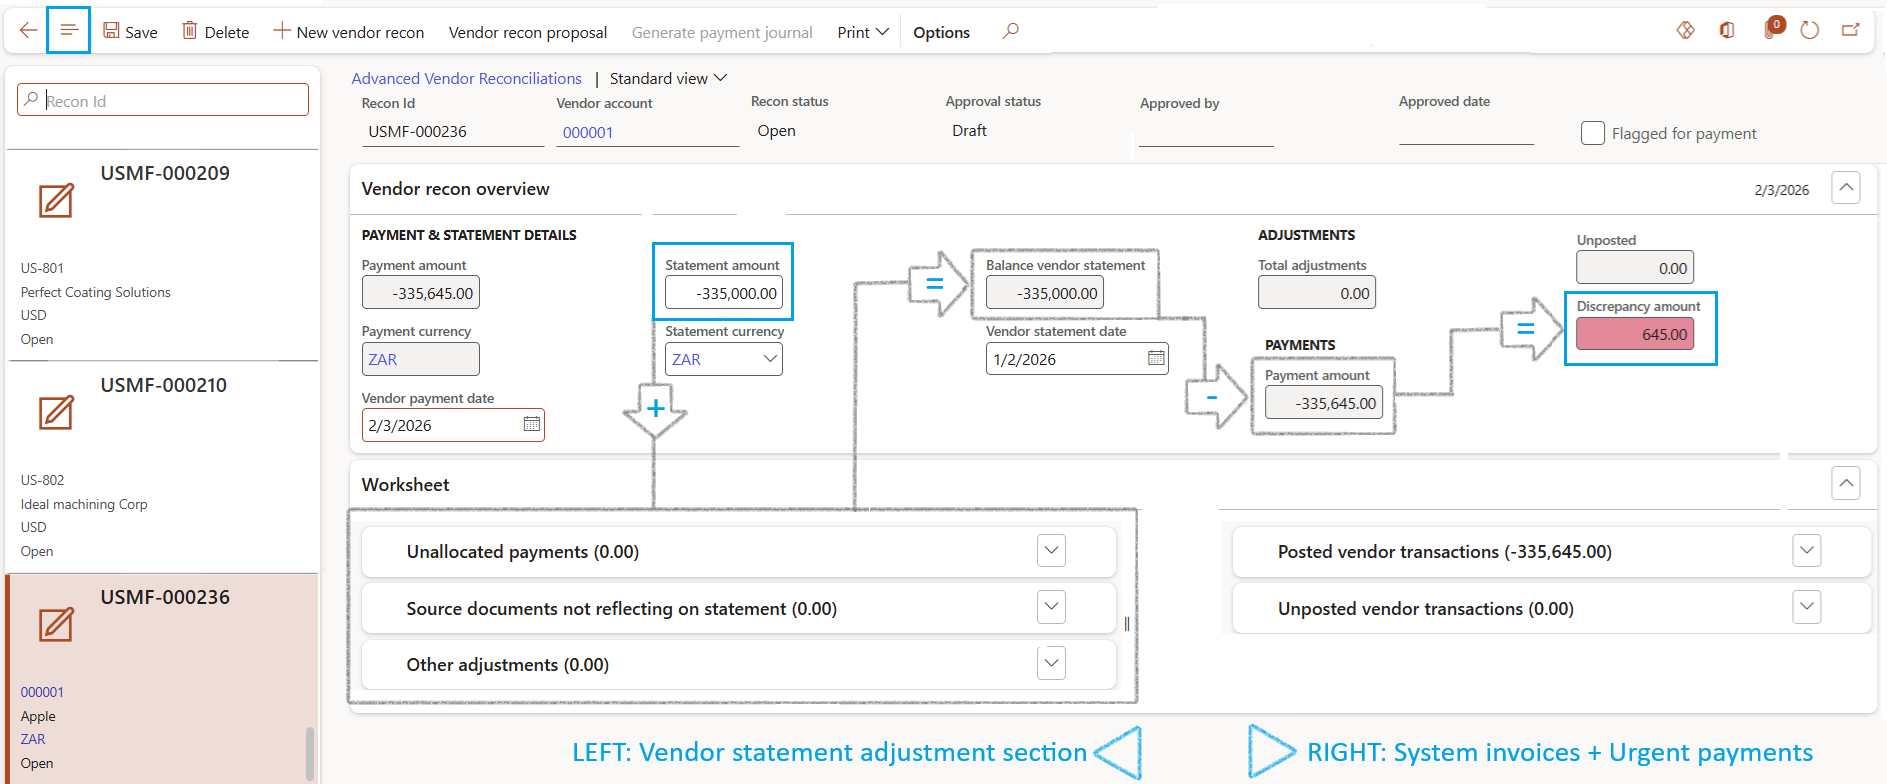Screen dimensions: 1887x784
Task: Click New vendor recon button
Action: [348, 32]
